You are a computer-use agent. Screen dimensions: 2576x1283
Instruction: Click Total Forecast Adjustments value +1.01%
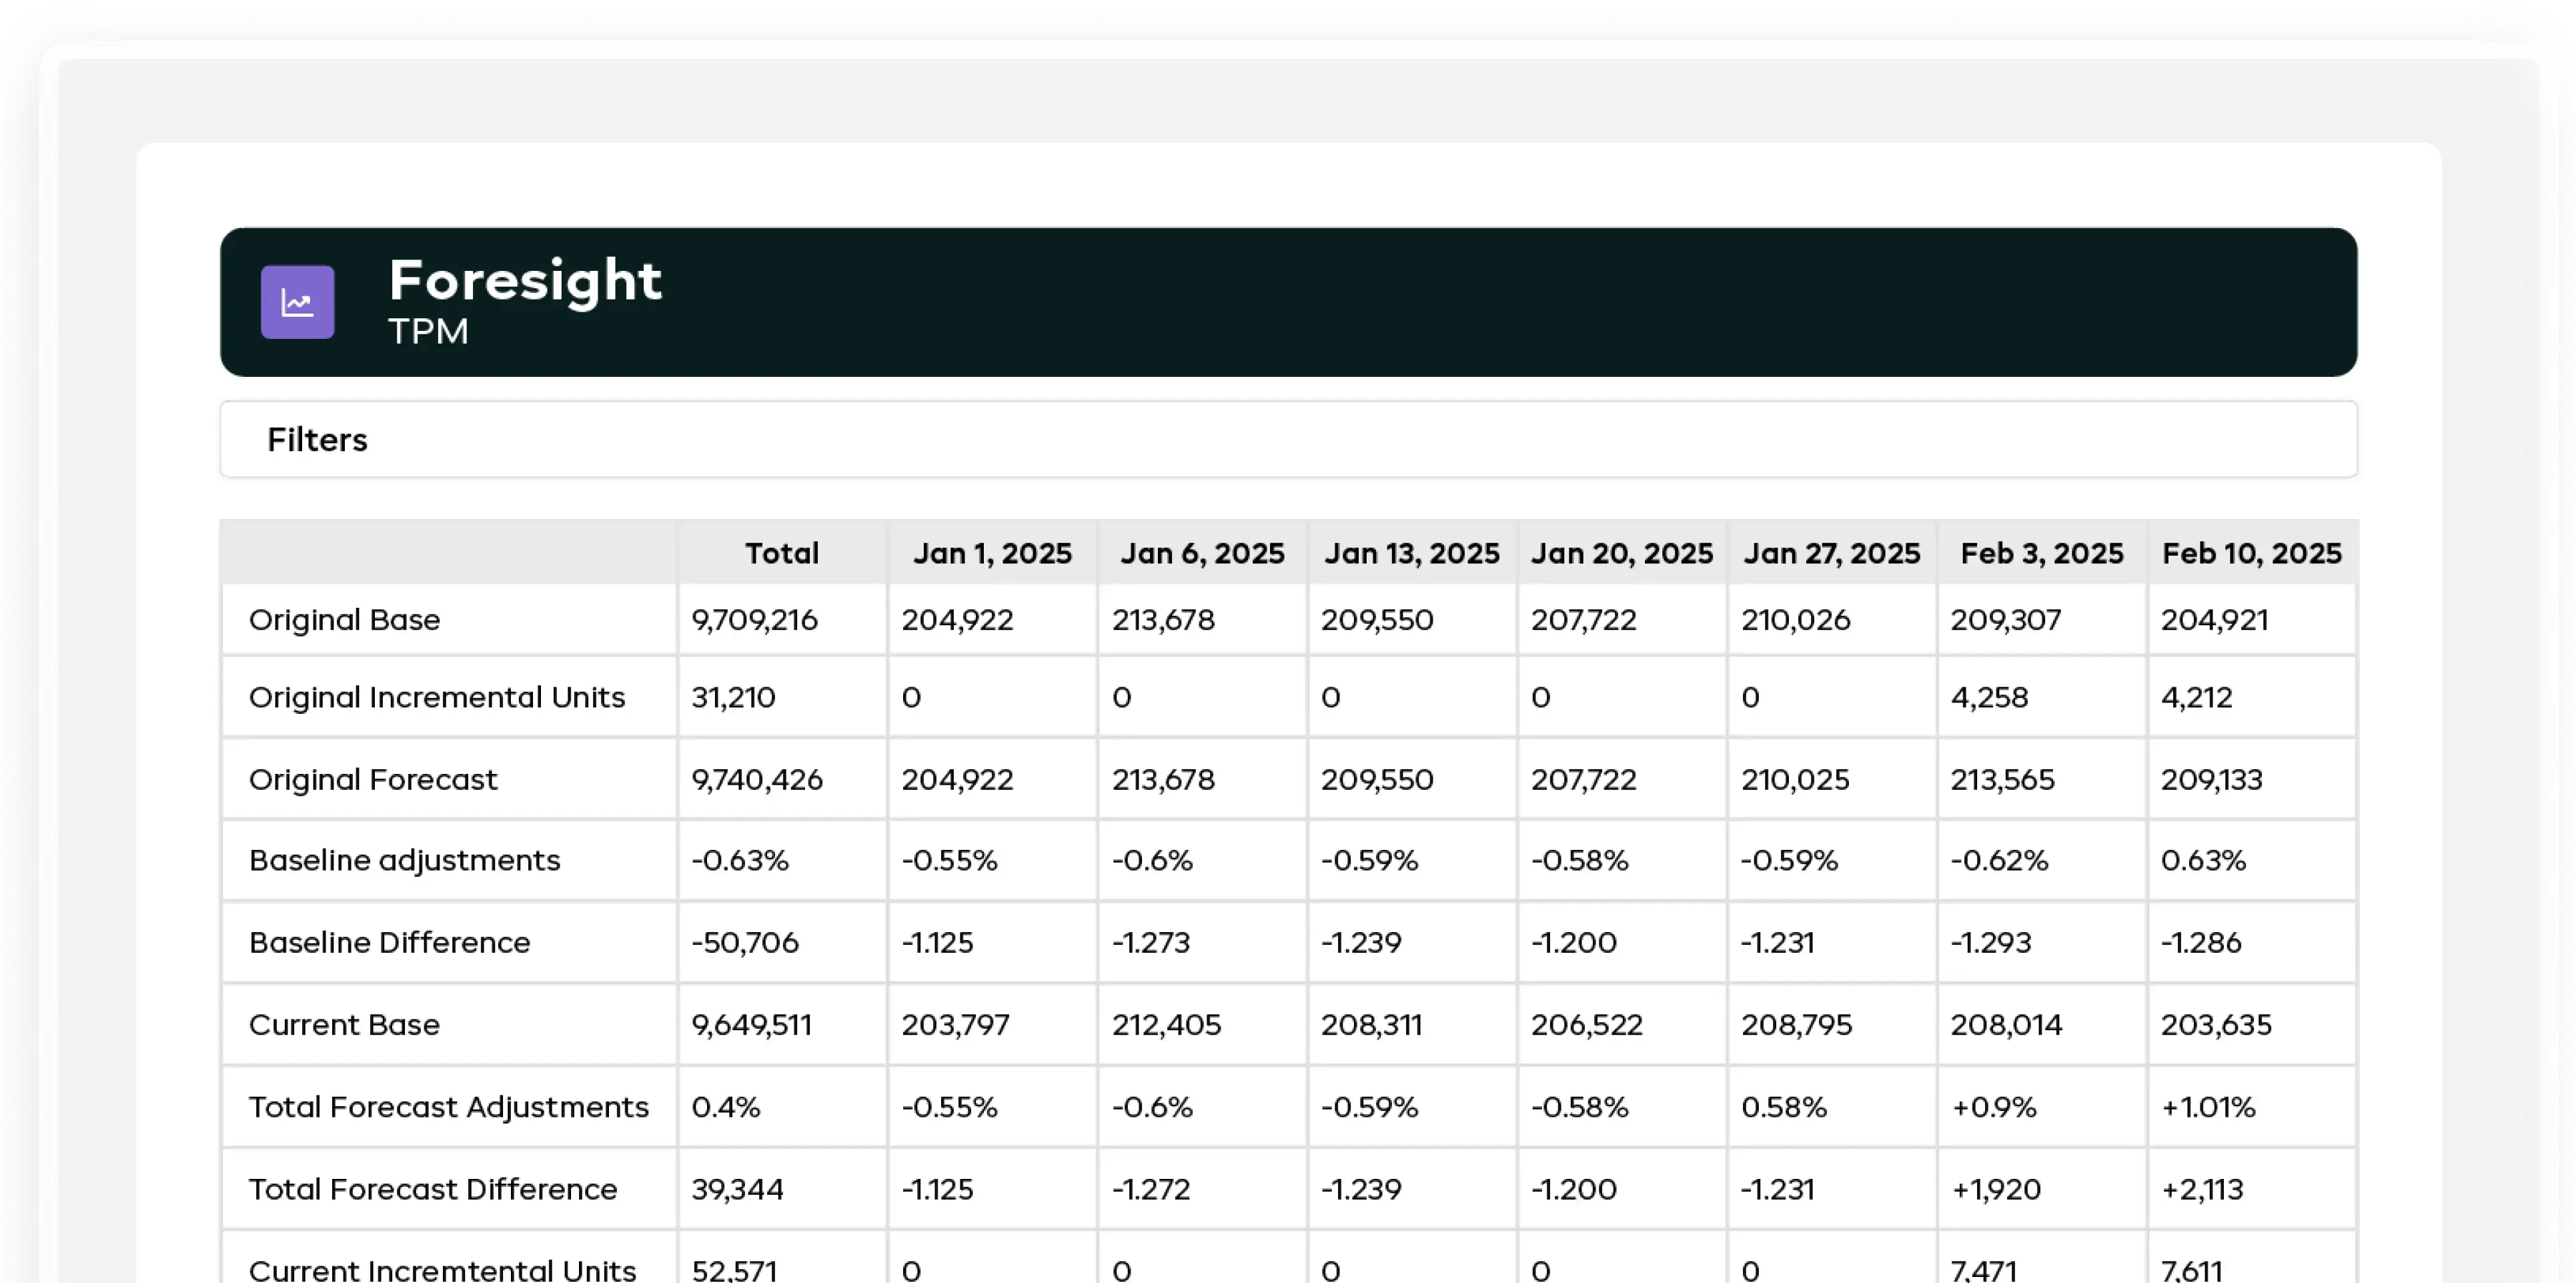pos(2208,1107)
